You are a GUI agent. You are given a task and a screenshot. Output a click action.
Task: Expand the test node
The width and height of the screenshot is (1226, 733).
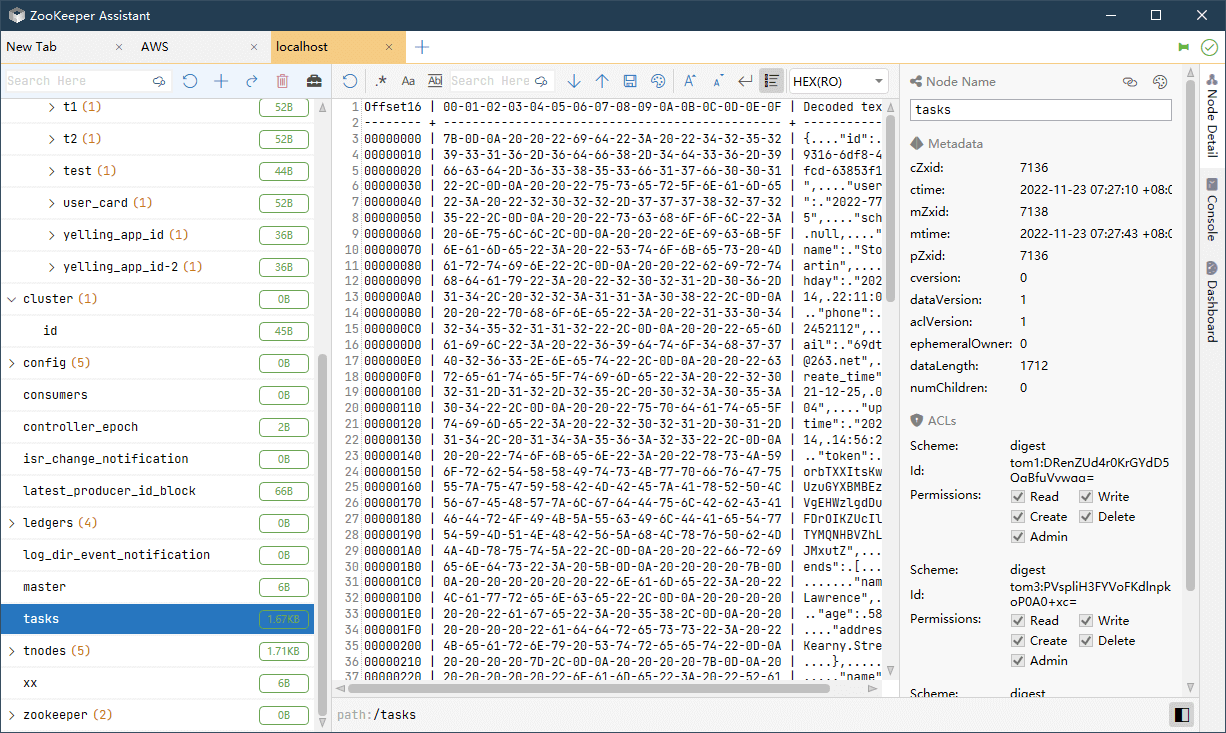tap(52, 171)
